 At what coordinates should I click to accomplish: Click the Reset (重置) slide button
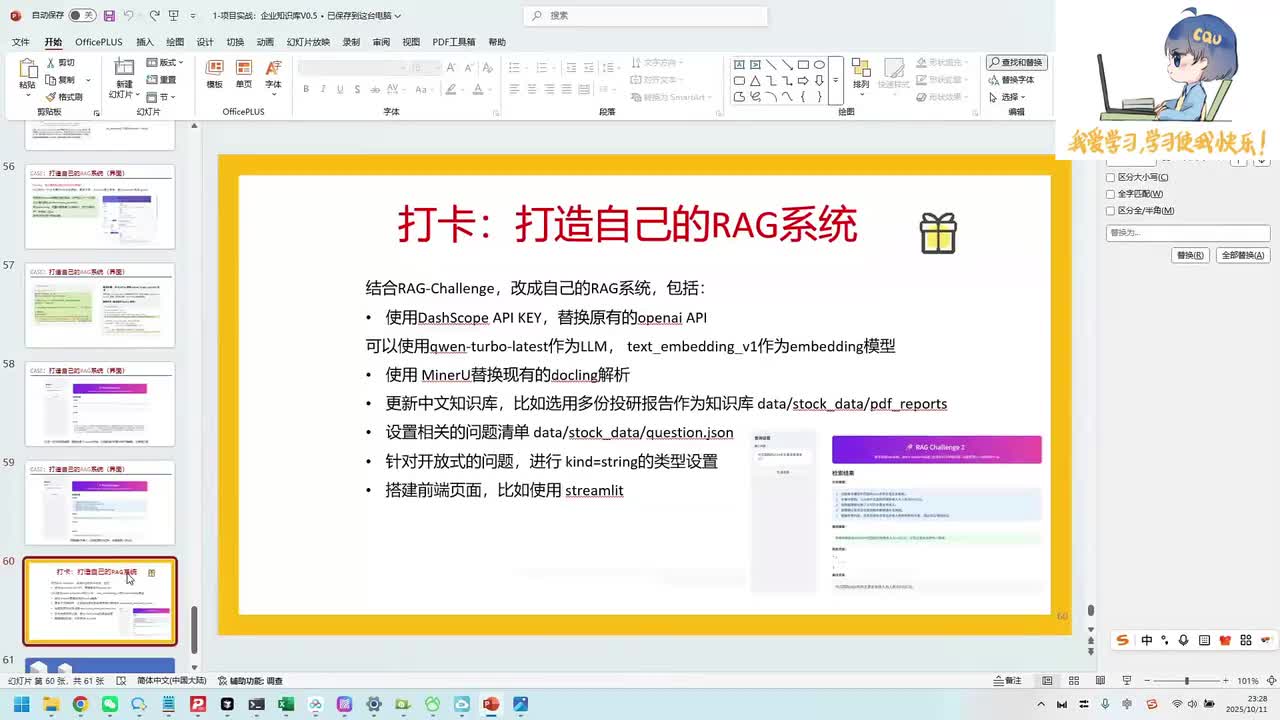click(162, 80)
